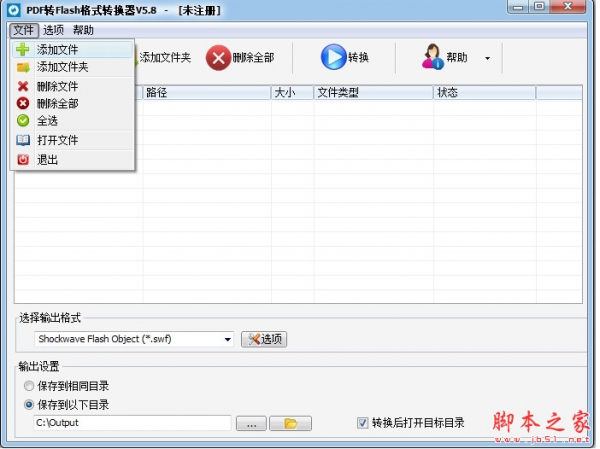Expand the Help toolbar dropdown arrow
Viewport: 600px width, 449px height.
click(488, 58)
